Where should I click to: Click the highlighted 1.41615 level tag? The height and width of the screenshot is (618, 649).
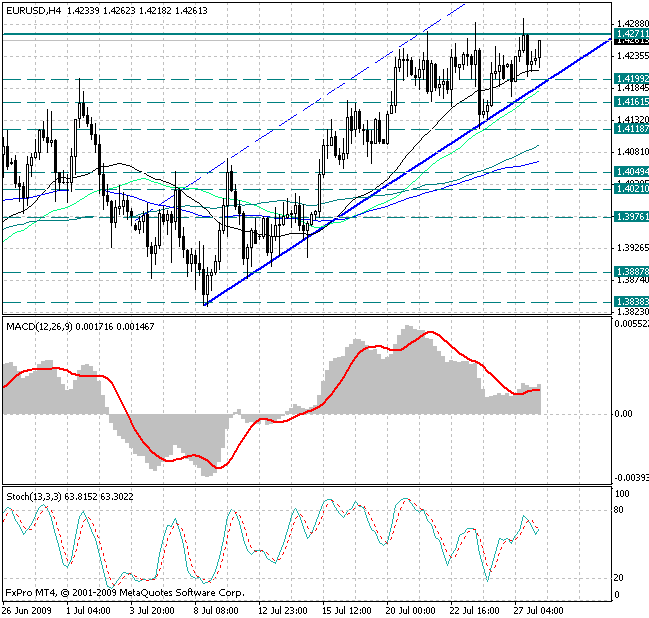(x=632, y=102)
